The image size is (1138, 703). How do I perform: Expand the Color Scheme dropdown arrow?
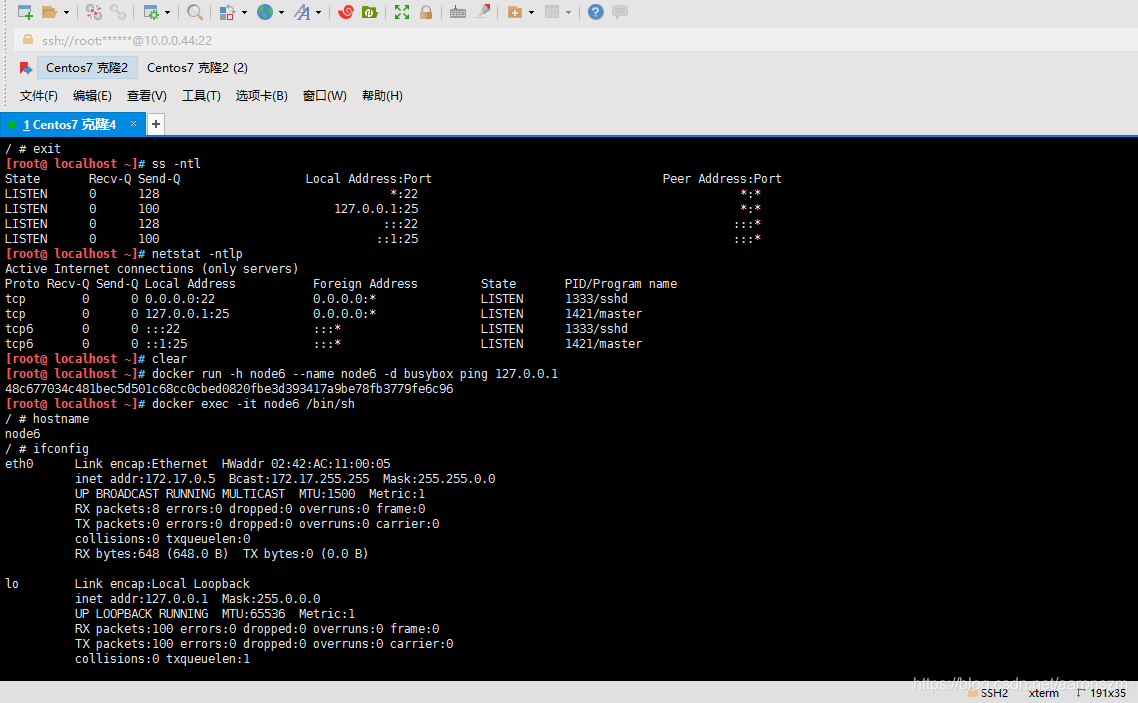pos(244,12)
